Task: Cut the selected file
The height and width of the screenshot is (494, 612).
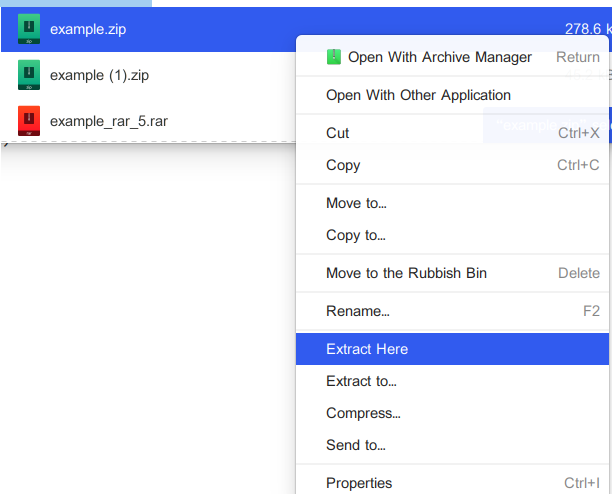Action: point(338,133)
